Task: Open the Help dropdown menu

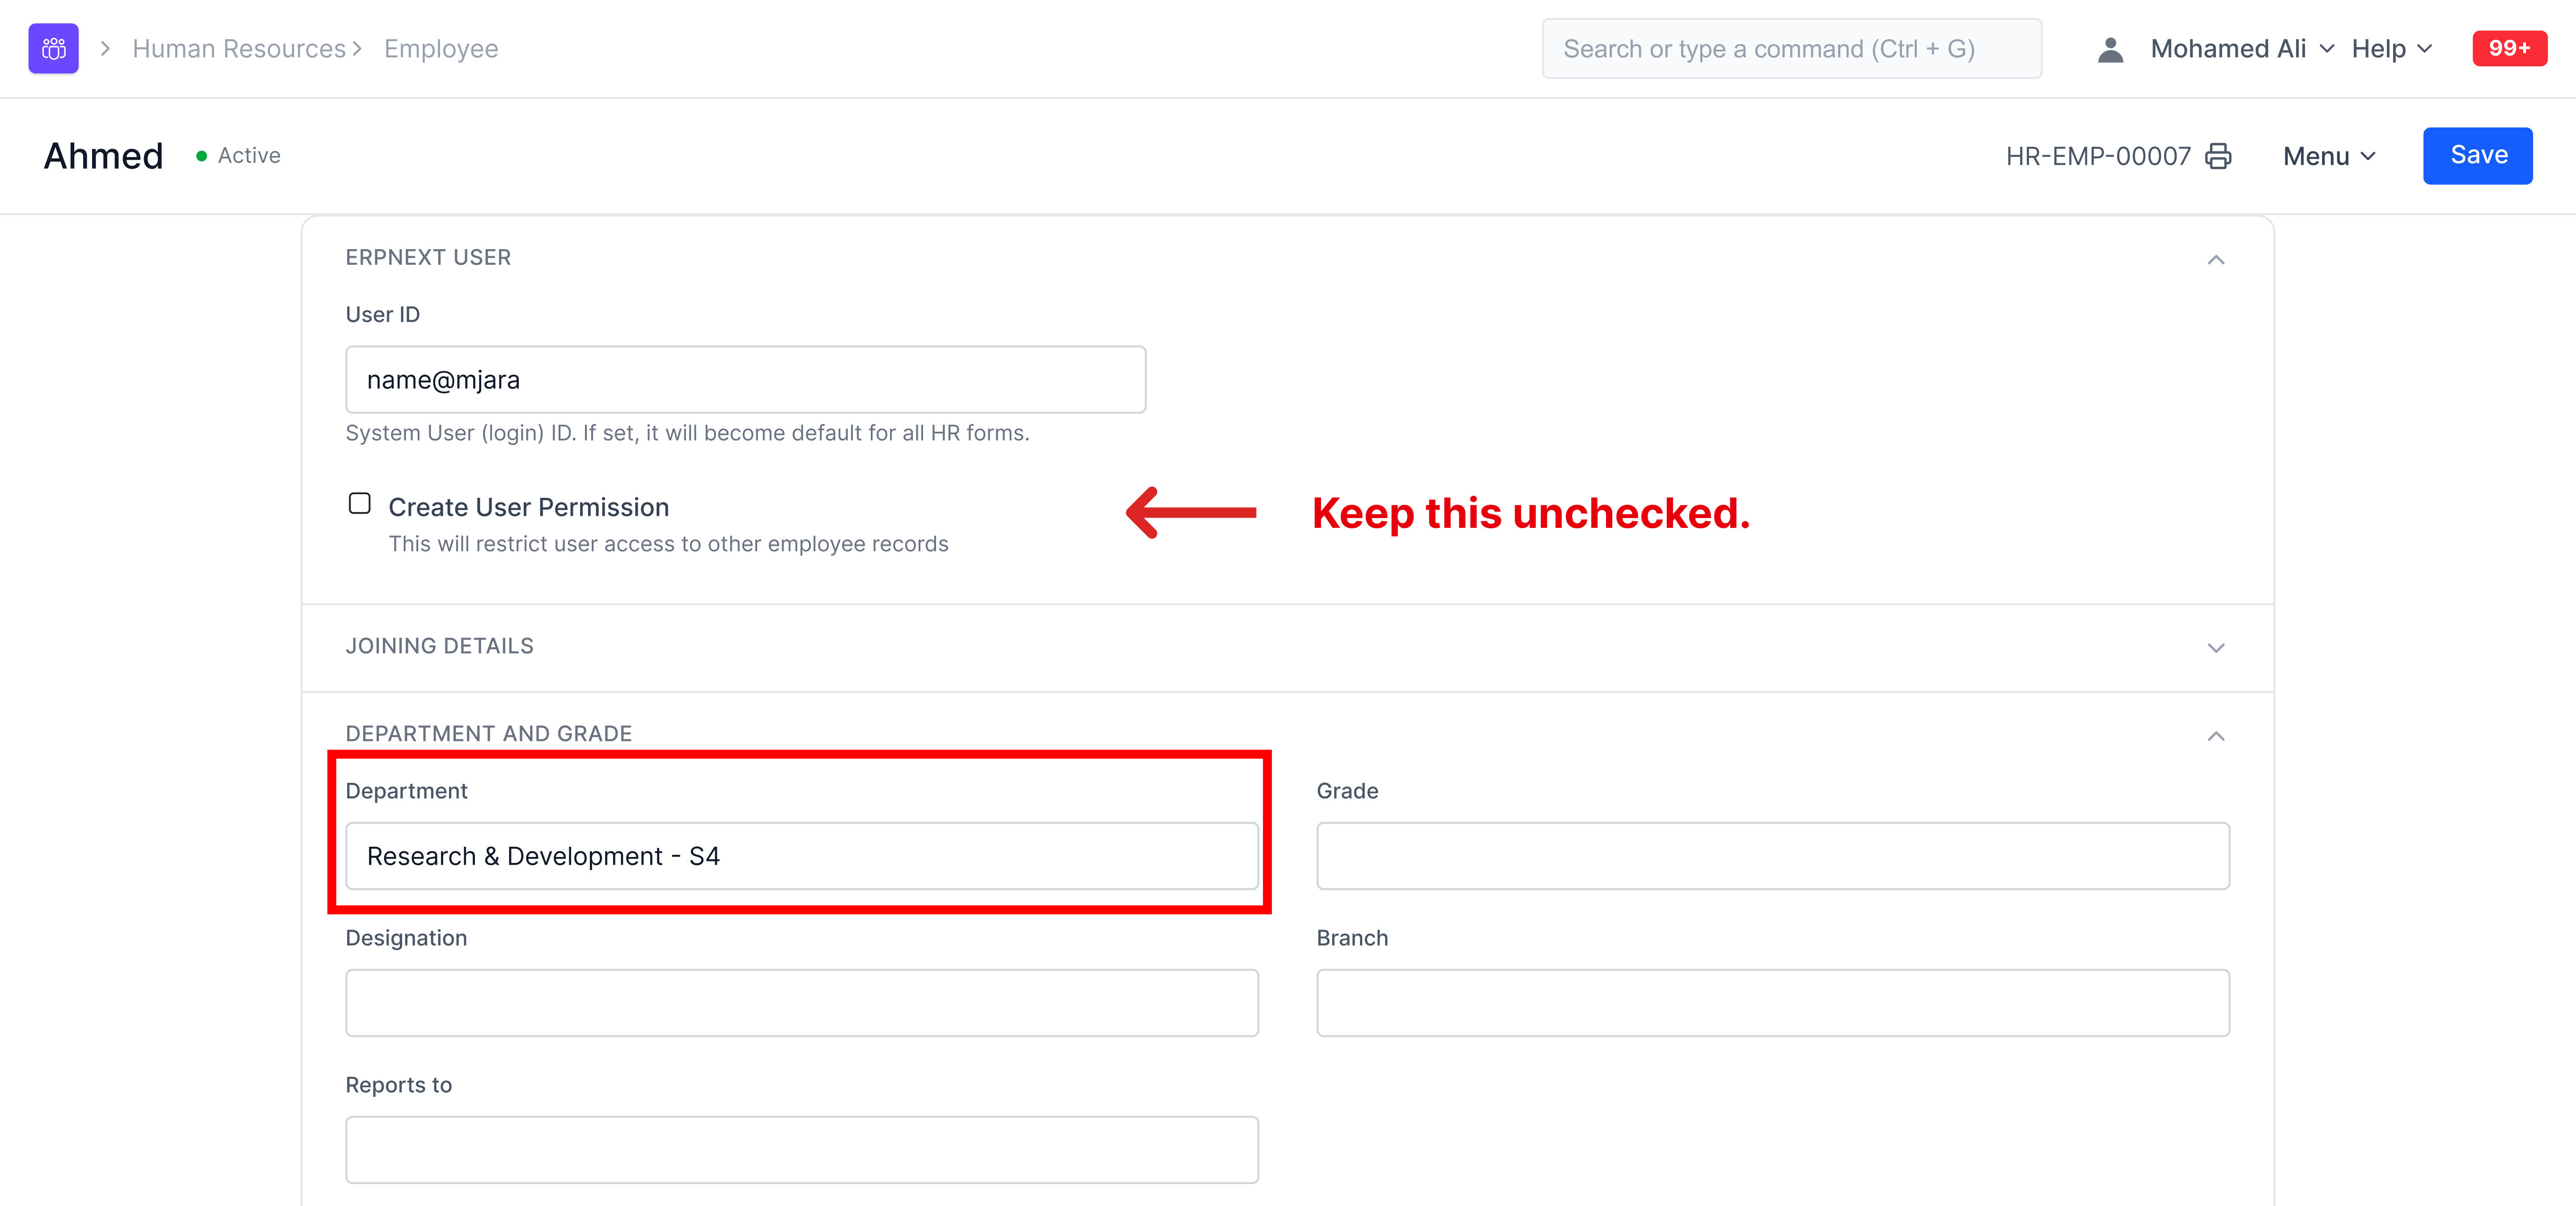Action: (x=2391, y=49)
